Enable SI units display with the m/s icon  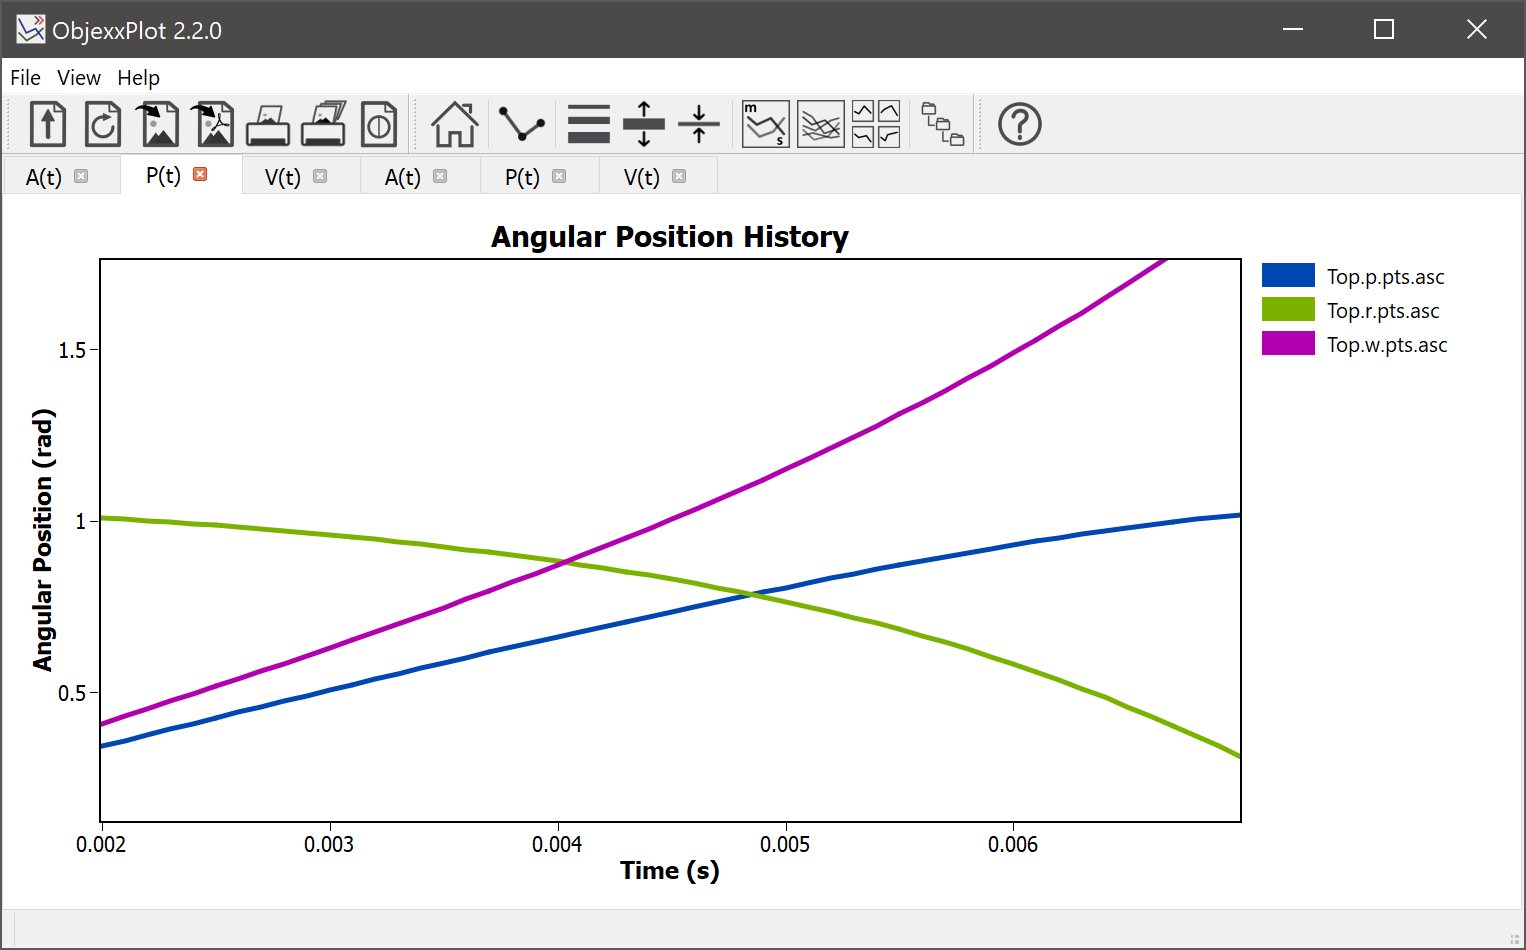pos(764,123)
